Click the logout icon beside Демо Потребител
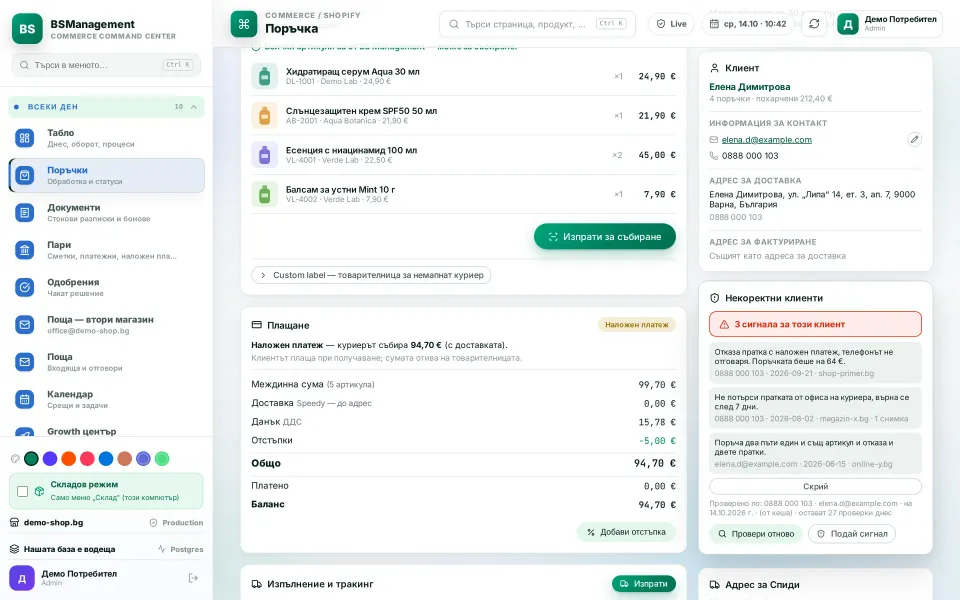 click(x=193, y=578)
